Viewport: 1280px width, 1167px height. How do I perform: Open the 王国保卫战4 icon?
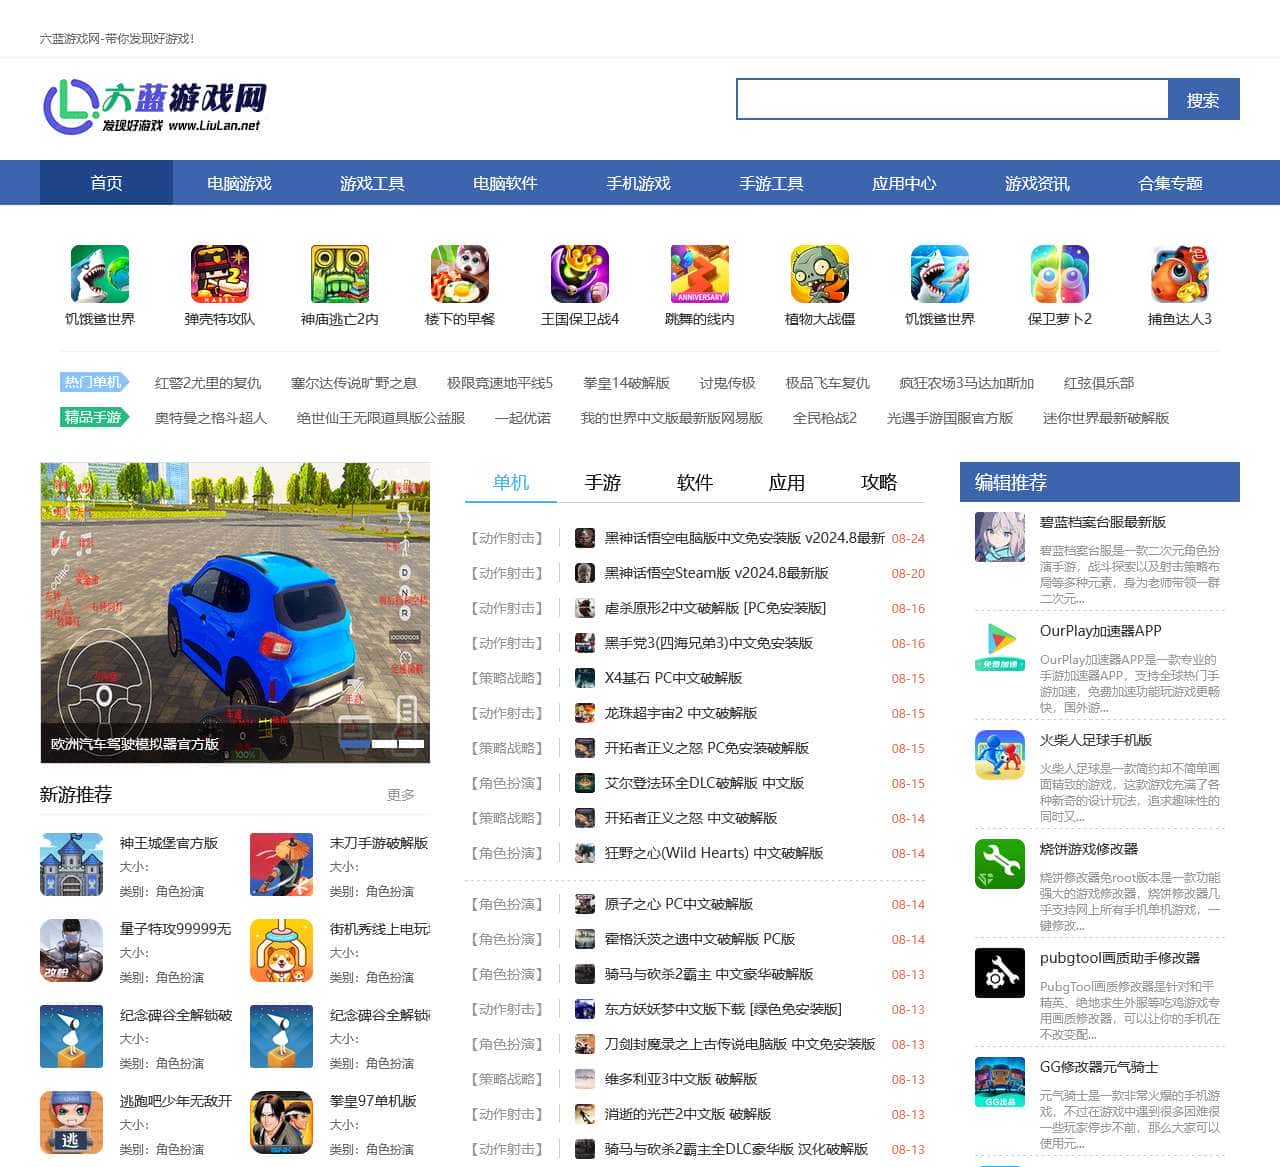coord(580,274)
